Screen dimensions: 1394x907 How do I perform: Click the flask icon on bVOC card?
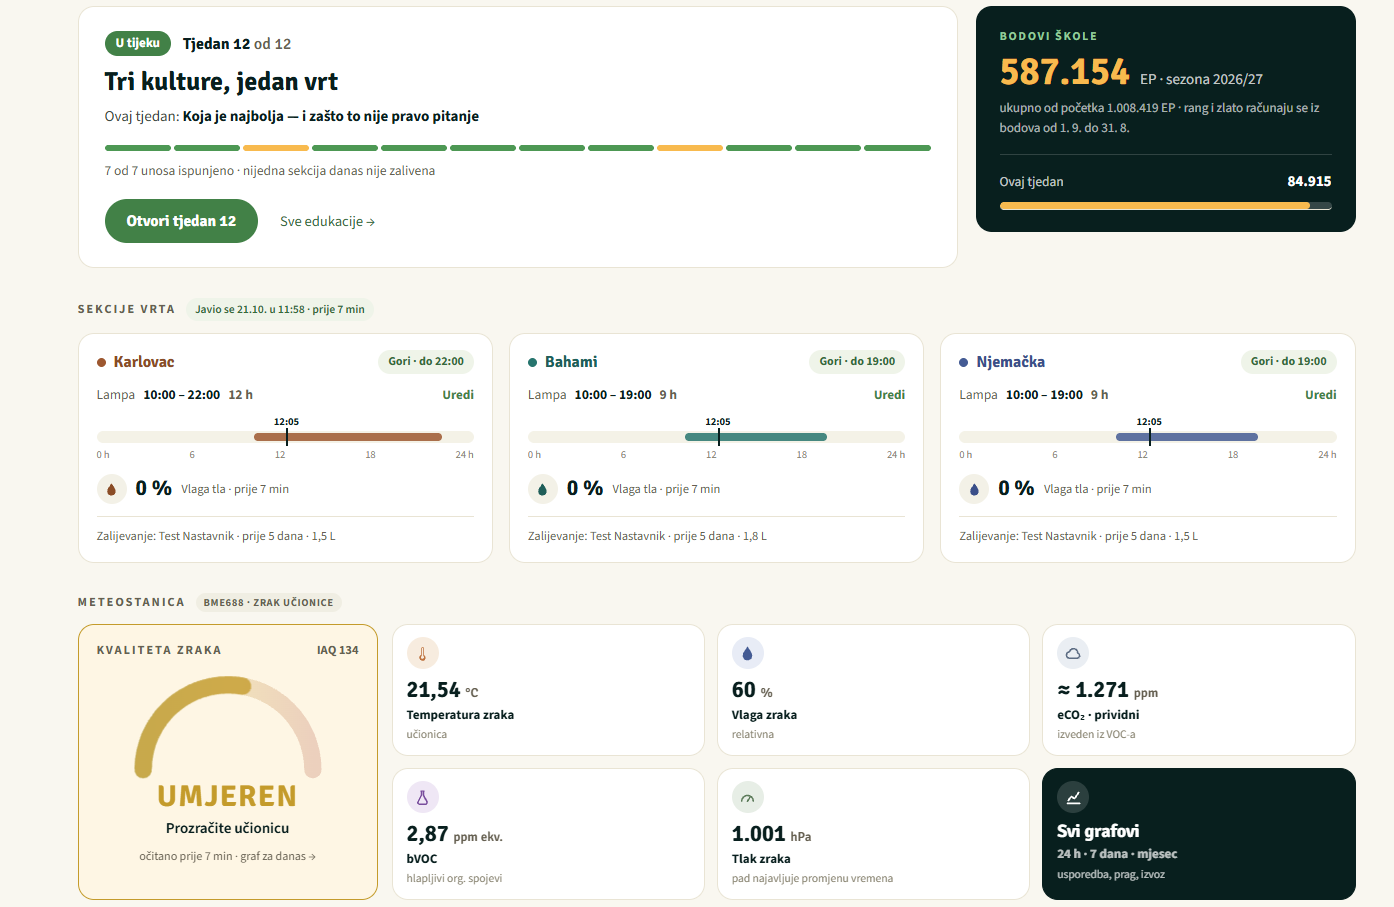pyautogui.click(x=422, y=797)
